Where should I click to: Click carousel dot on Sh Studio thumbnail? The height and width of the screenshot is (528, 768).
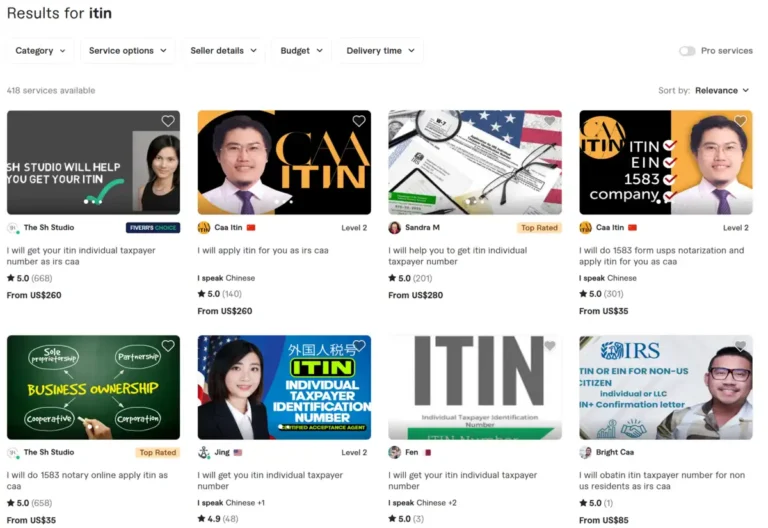pos(87,201)
